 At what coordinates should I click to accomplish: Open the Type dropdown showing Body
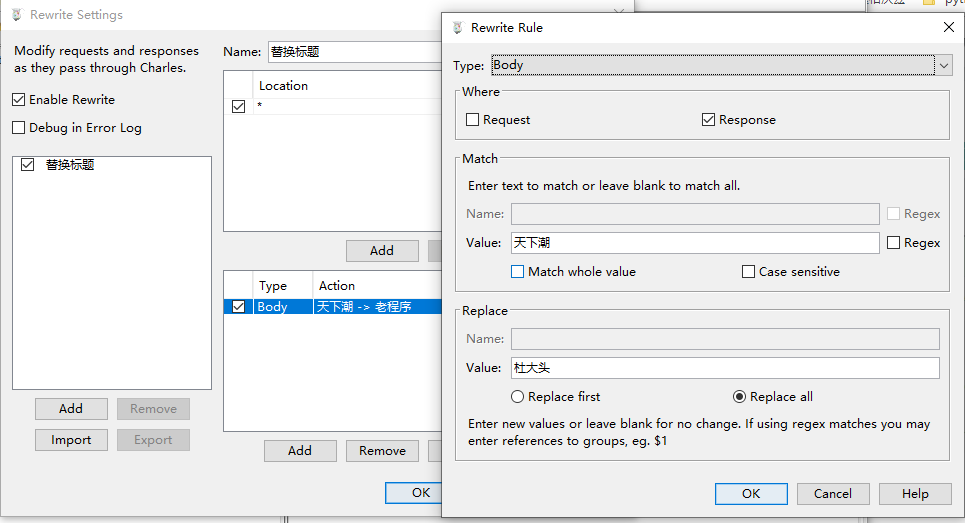[x=944, y=66]
